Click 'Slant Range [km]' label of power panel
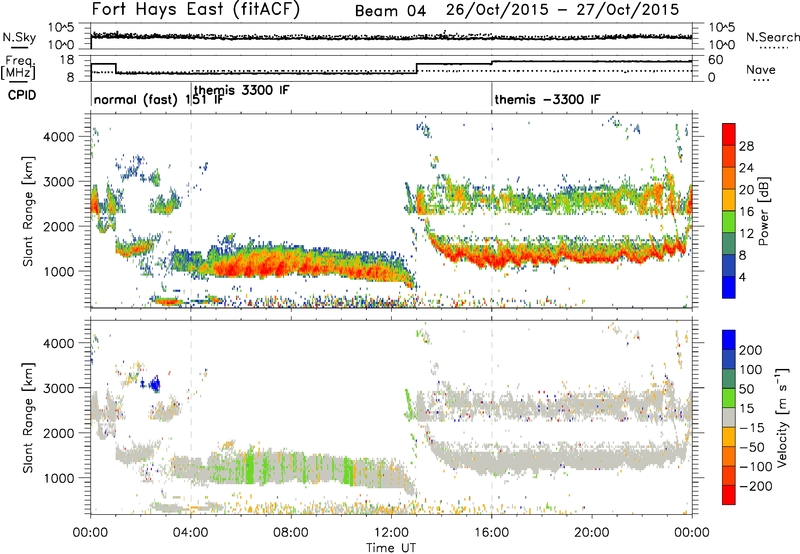Screen dimensions: 800x554 tap(27, 211)
